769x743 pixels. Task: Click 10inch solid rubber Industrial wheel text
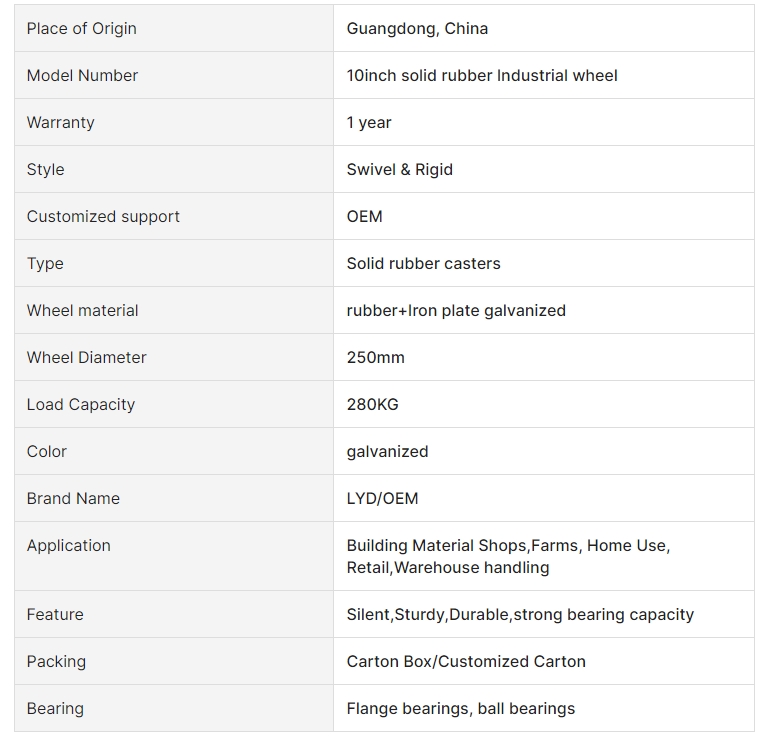coord(482,76)
